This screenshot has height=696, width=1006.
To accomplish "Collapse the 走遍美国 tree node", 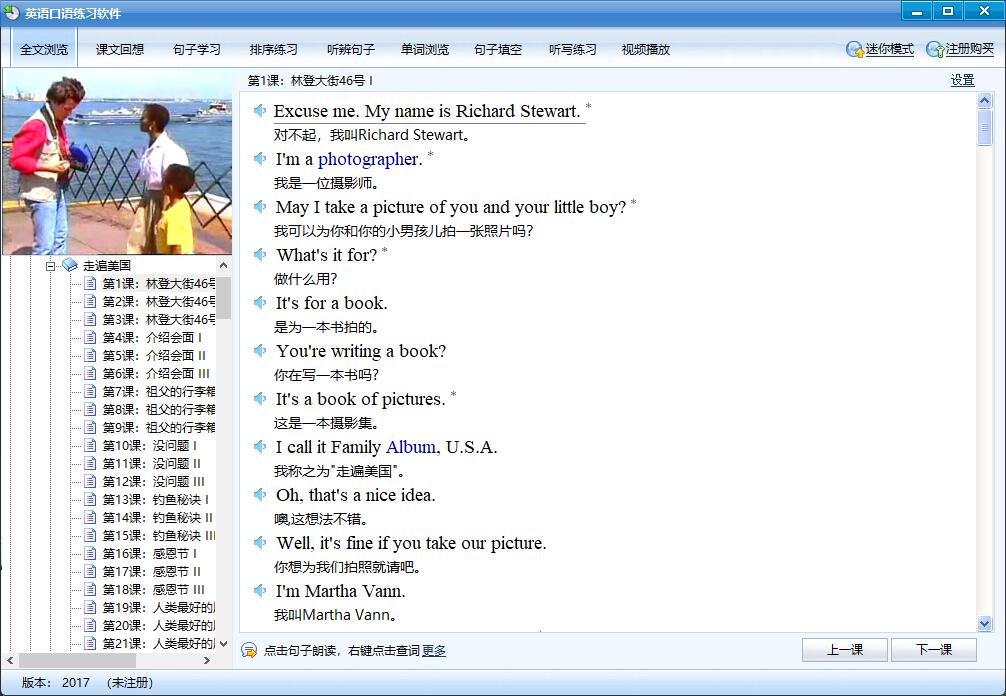I will [x=50, y=266].
